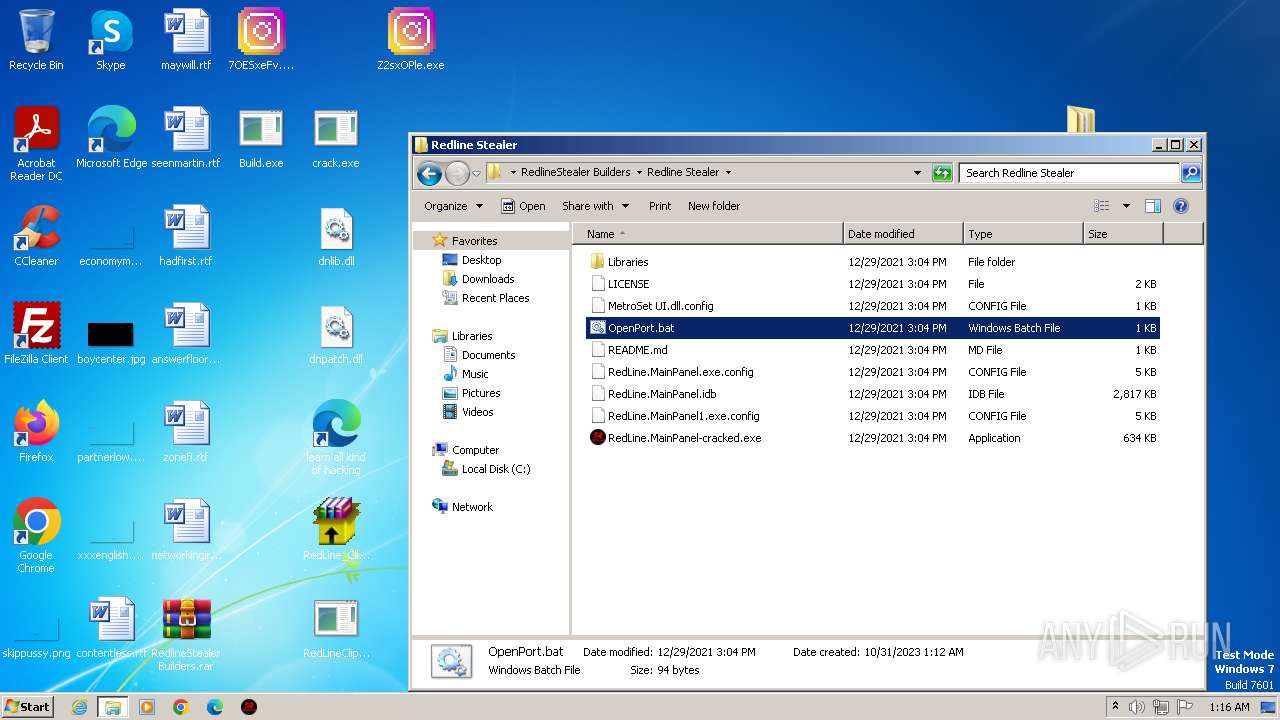
Task: Select hadfirst.rtf on the desktop
Action: tap(186, 236)
